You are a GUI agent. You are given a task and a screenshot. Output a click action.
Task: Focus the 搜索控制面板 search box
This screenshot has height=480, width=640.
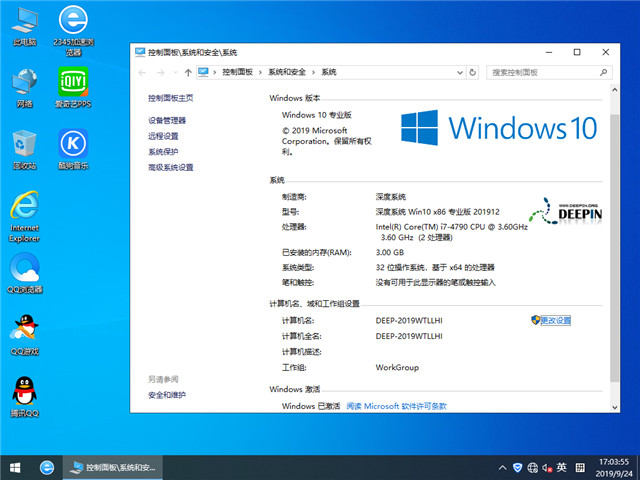pyautogui.click(x=549, y=73)
